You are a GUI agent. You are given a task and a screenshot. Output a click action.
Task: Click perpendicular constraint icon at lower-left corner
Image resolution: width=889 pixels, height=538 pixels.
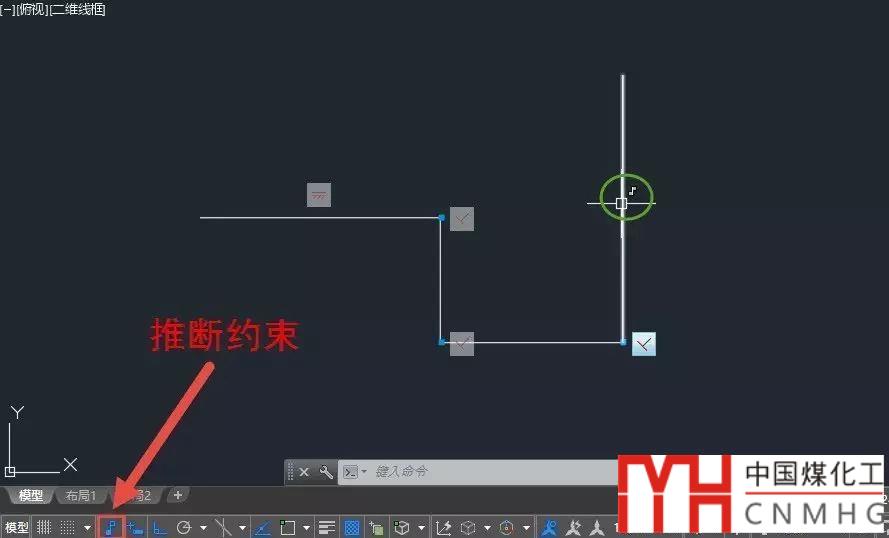pos(462,344)
